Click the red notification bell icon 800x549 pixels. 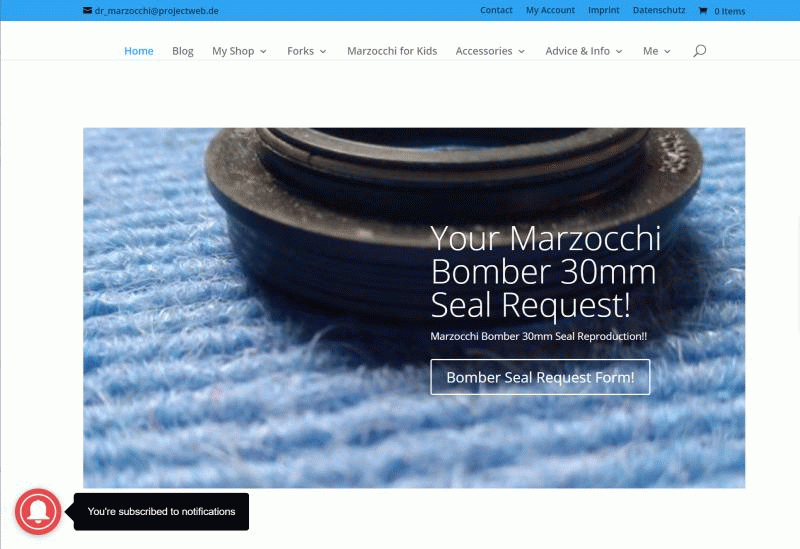[38, 512]
